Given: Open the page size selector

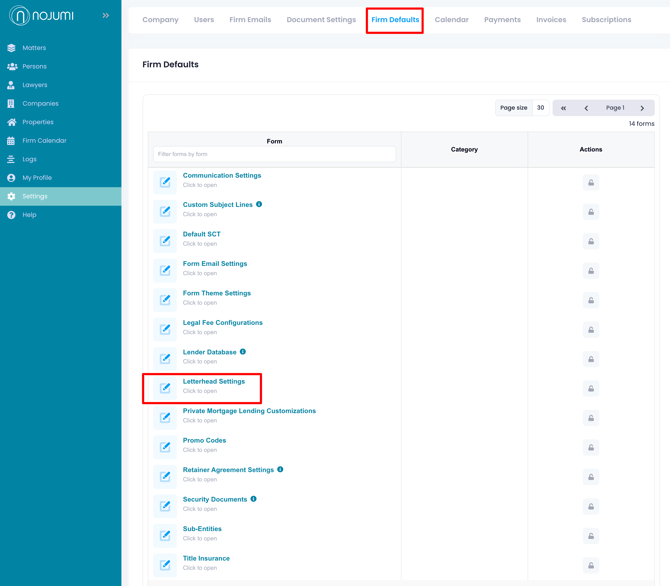Looking at the screenshot, I should pyautogui.click(x=540, y=108).
